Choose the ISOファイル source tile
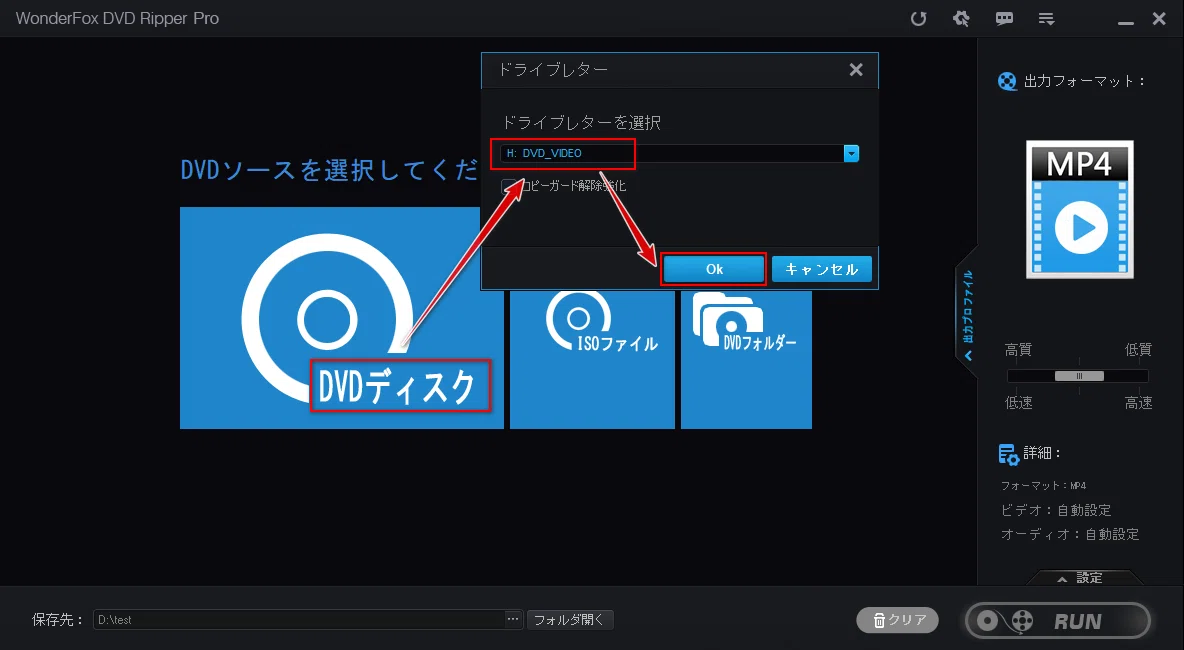The height and width of the screenshot is (650, 1184). 592,360
